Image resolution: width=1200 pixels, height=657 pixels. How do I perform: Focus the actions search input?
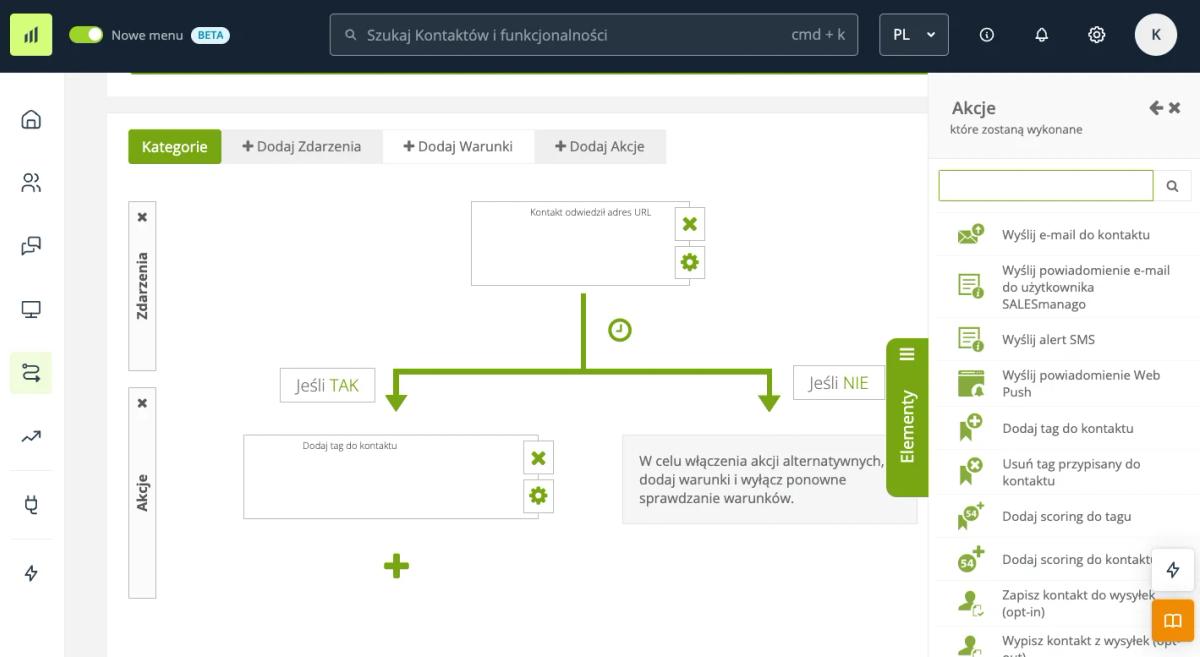[1046, 185]
